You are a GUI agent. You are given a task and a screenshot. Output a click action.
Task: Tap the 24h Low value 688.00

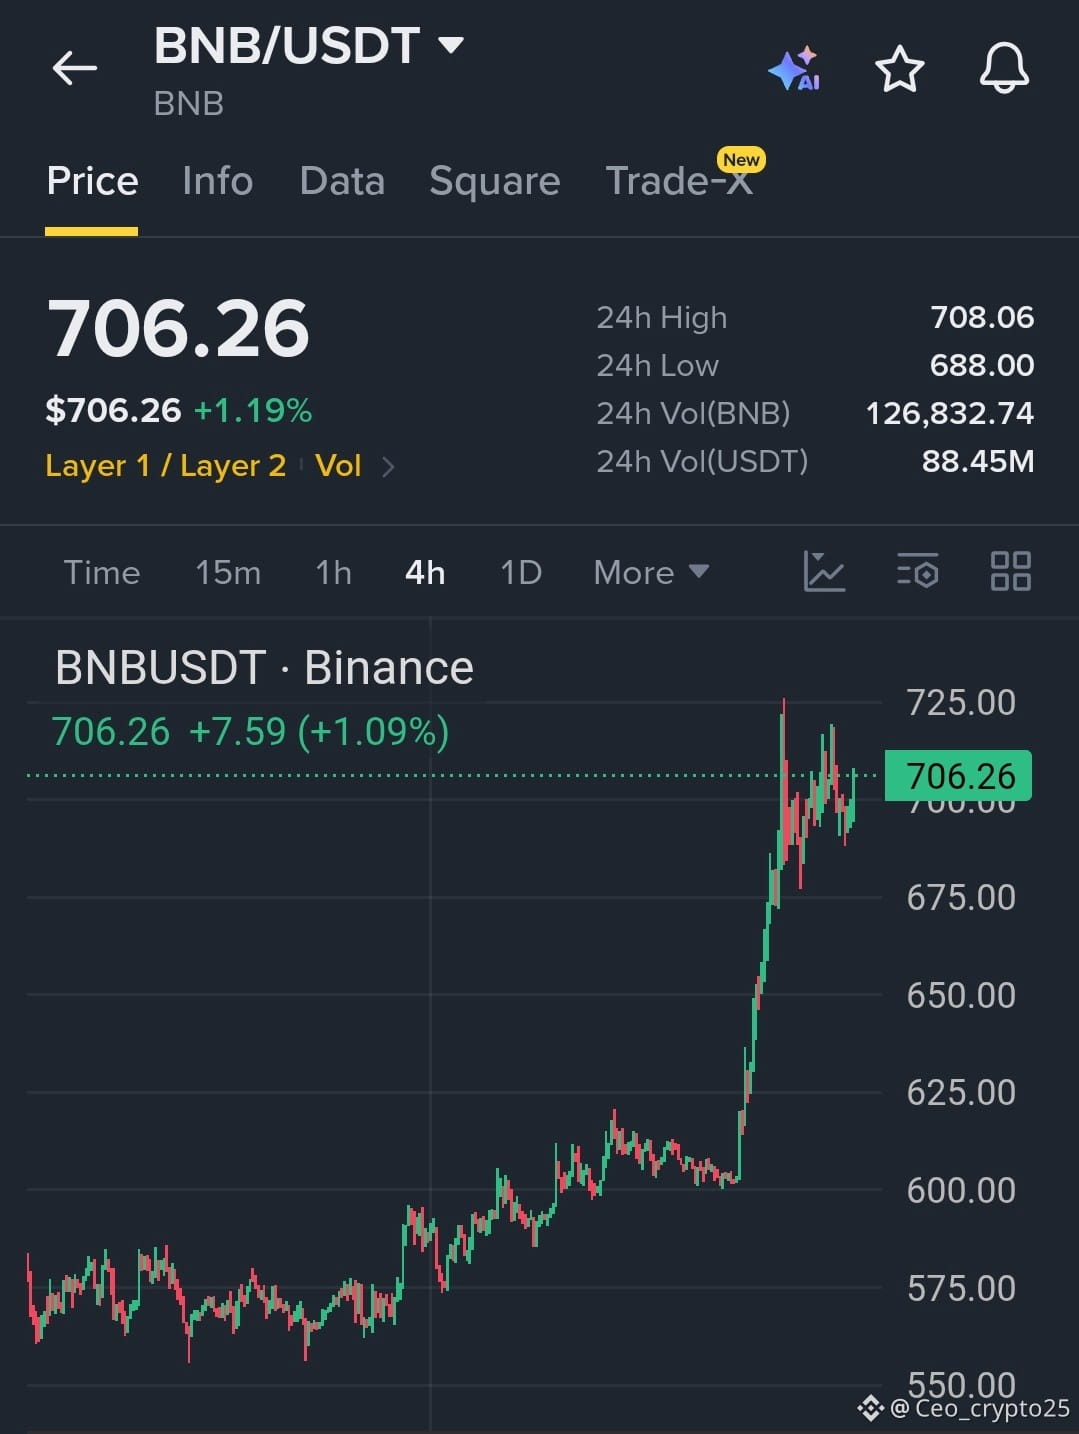[x=982, y=366]
